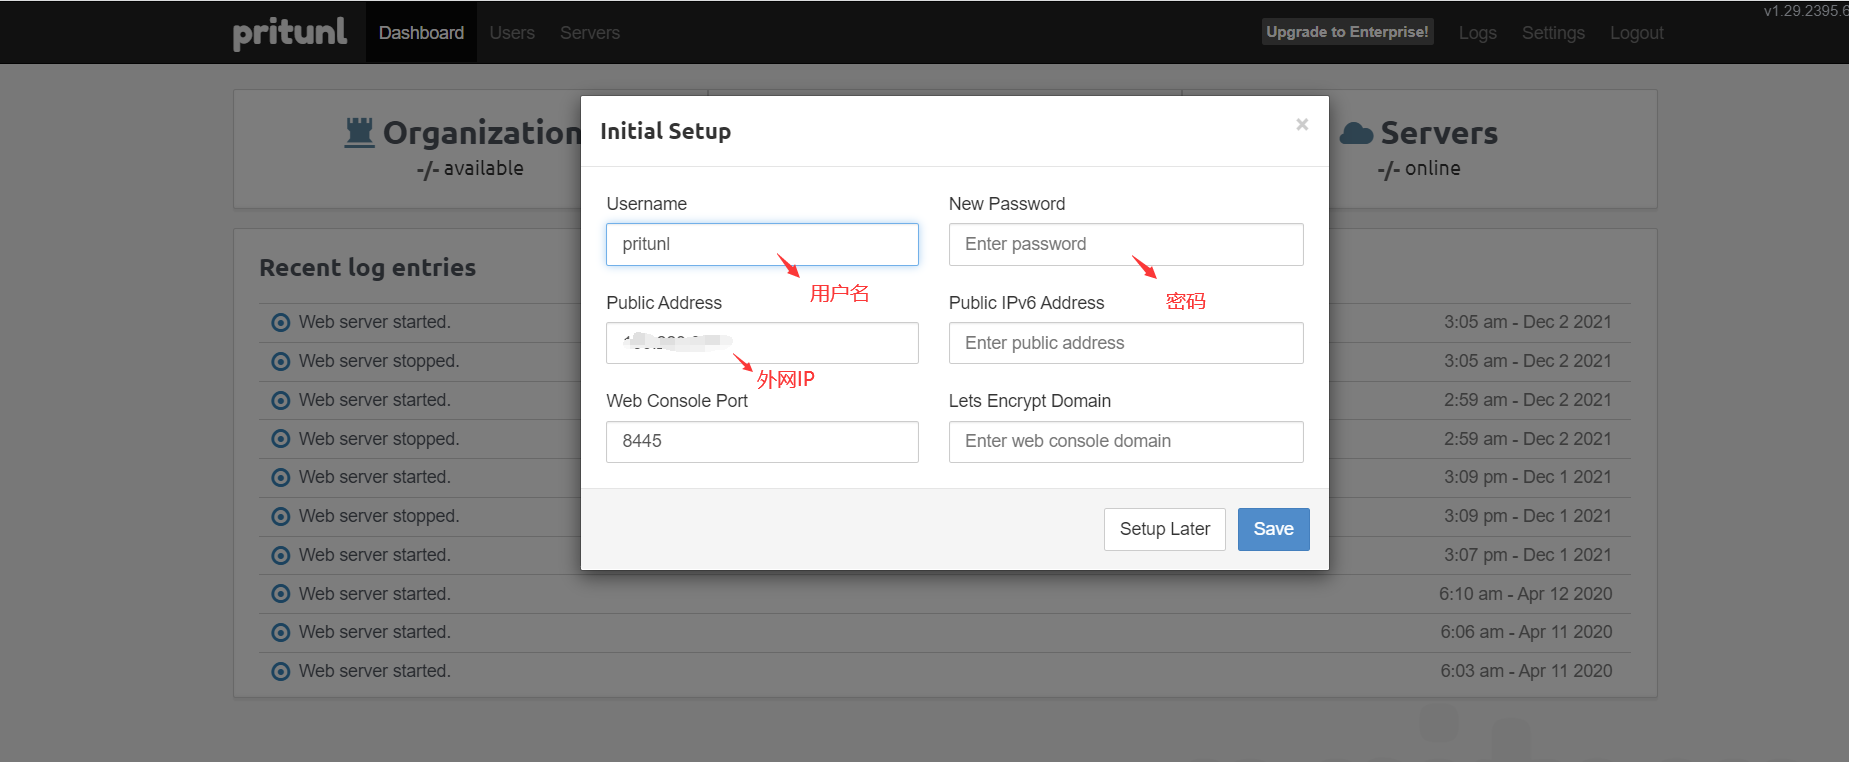Close the Initial Setup dialog
1849x762 pixels.
click(x=1302, y=124)
